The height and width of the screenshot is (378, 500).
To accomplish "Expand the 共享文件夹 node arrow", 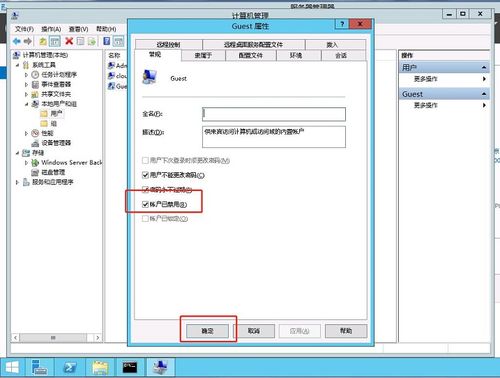I will [x=27, y=94].
